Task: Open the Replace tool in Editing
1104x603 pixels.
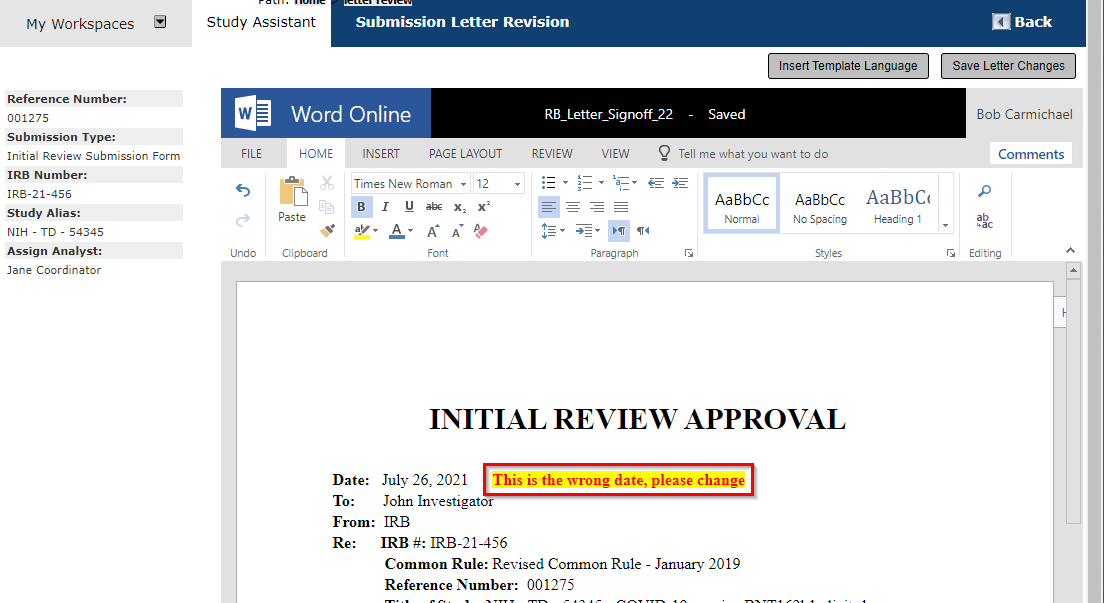Action: 984,221
